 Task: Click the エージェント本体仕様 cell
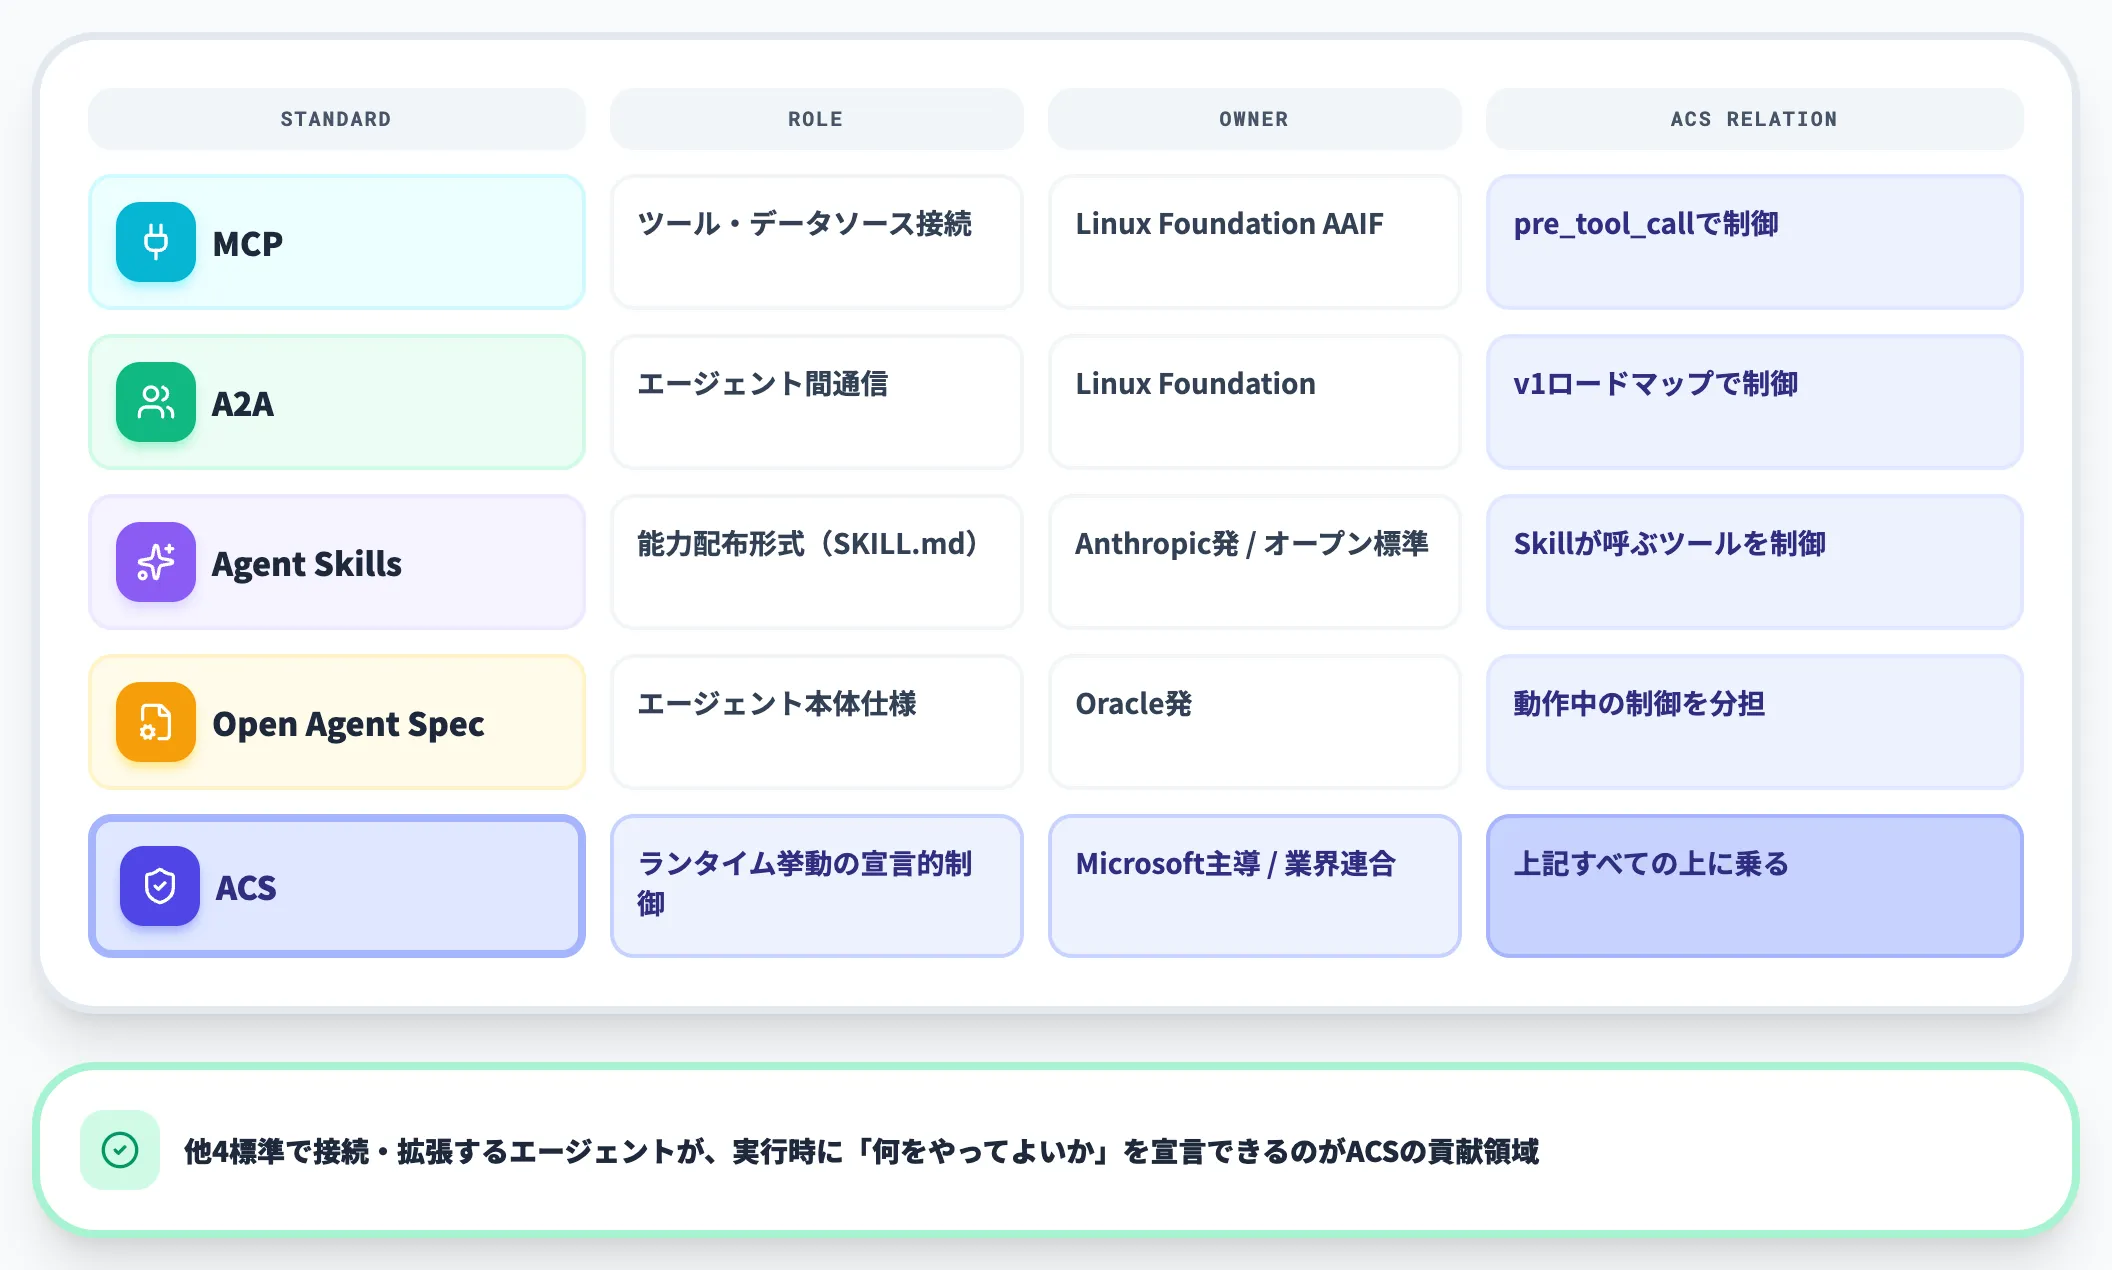pyautogui.click(x=816, y=722)
